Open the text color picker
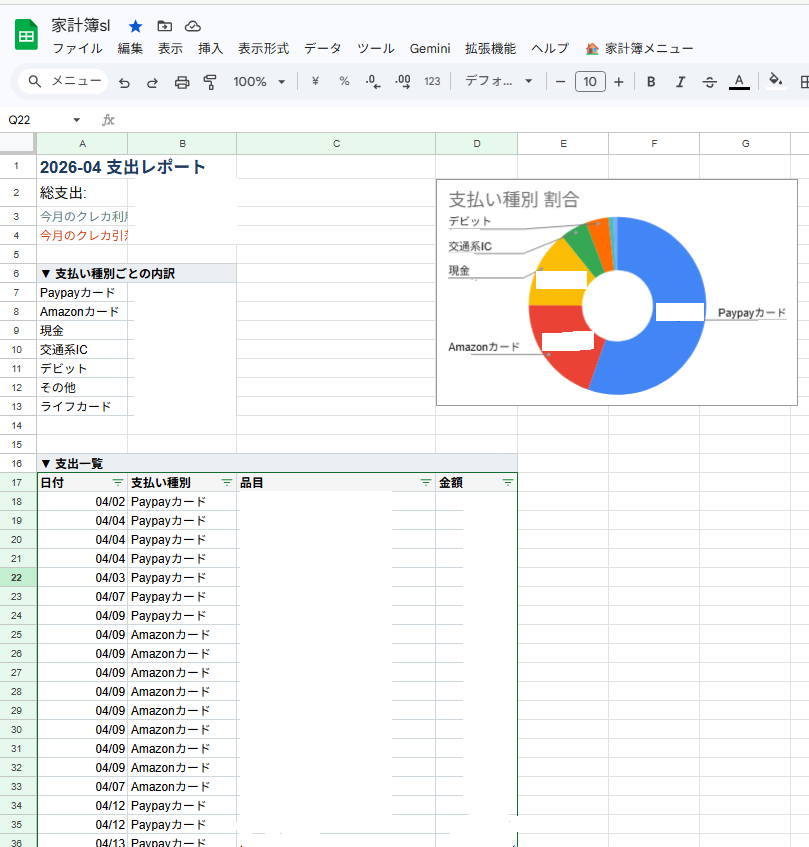 739,82
